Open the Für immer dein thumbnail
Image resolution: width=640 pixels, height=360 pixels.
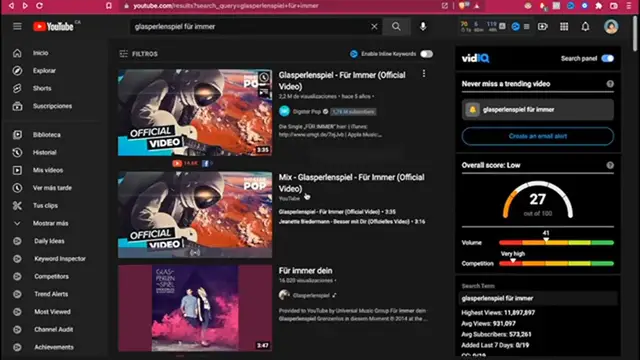point(195,308)
